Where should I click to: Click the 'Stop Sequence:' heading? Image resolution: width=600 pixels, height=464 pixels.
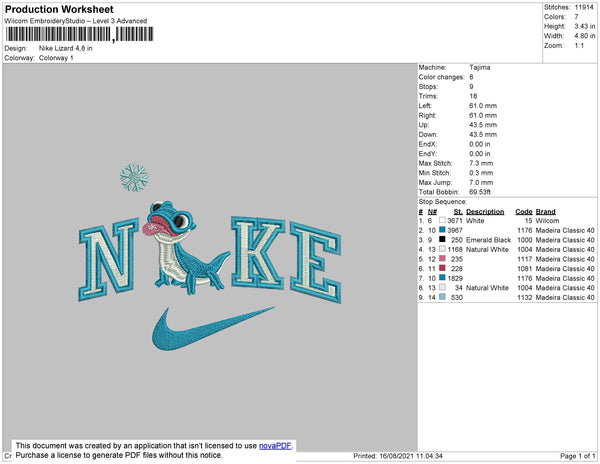[x=443, y=202]
